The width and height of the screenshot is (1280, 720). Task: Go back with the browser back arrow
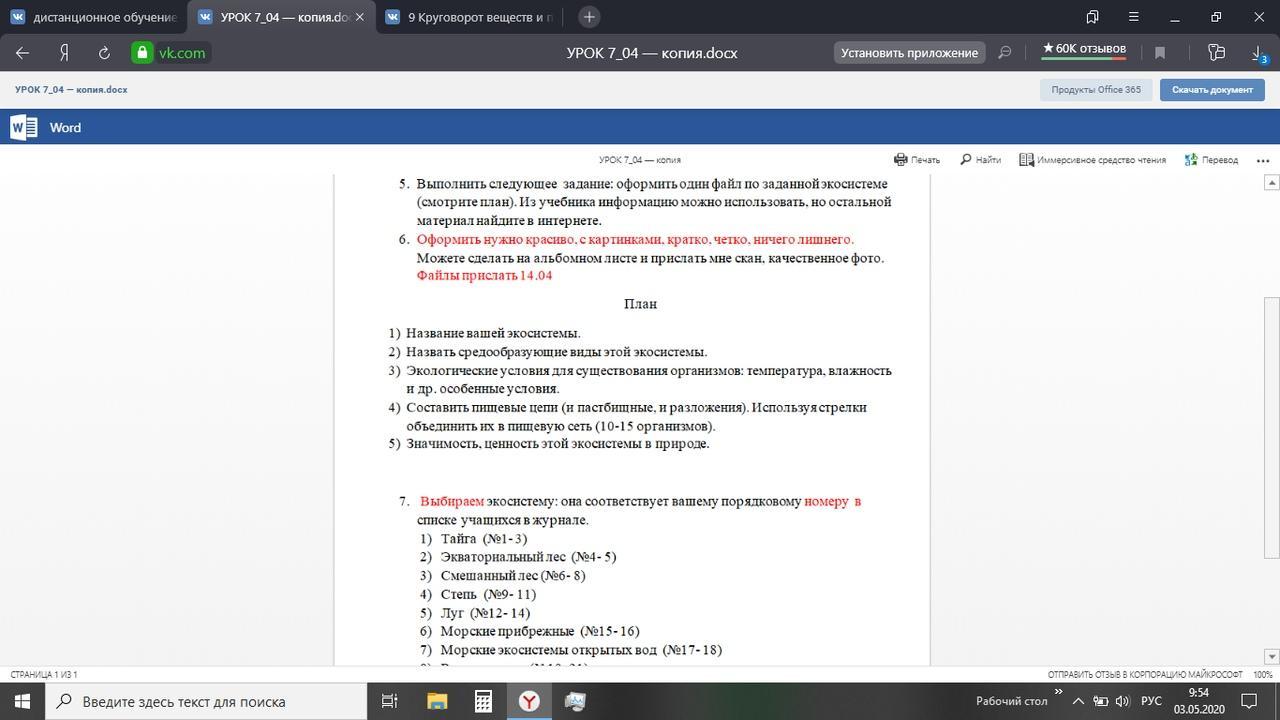pos(23,53)
